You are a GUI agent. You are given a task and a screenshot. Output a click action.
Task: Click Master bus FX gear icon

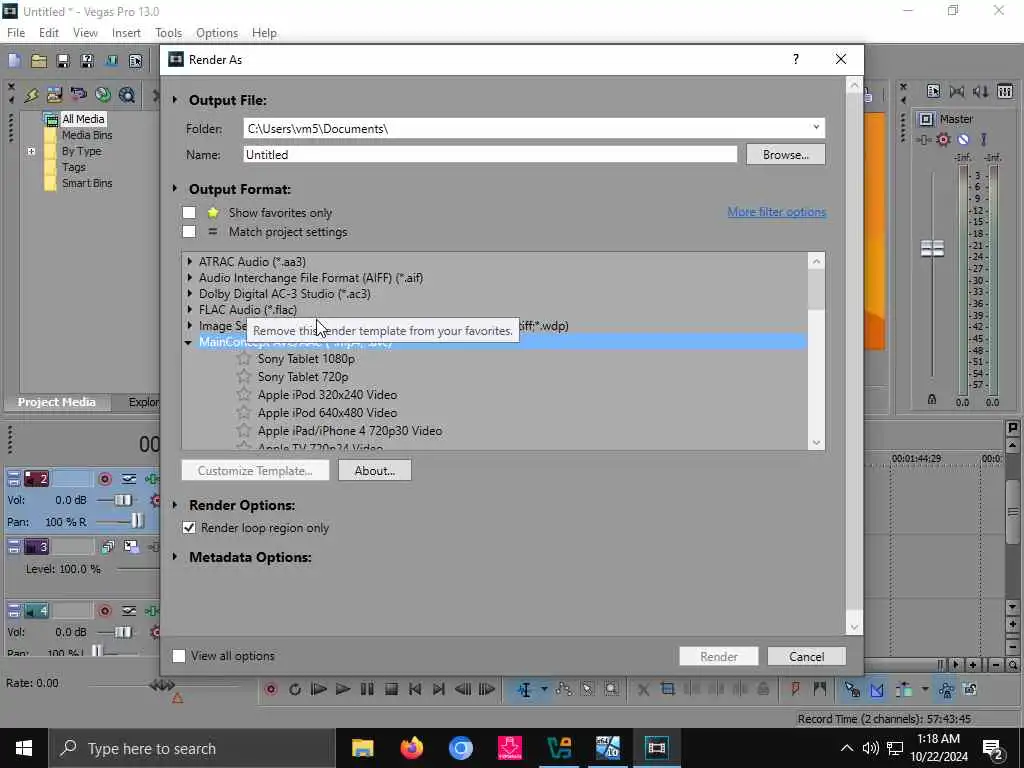pyautogui.click(x=943, y=139)
